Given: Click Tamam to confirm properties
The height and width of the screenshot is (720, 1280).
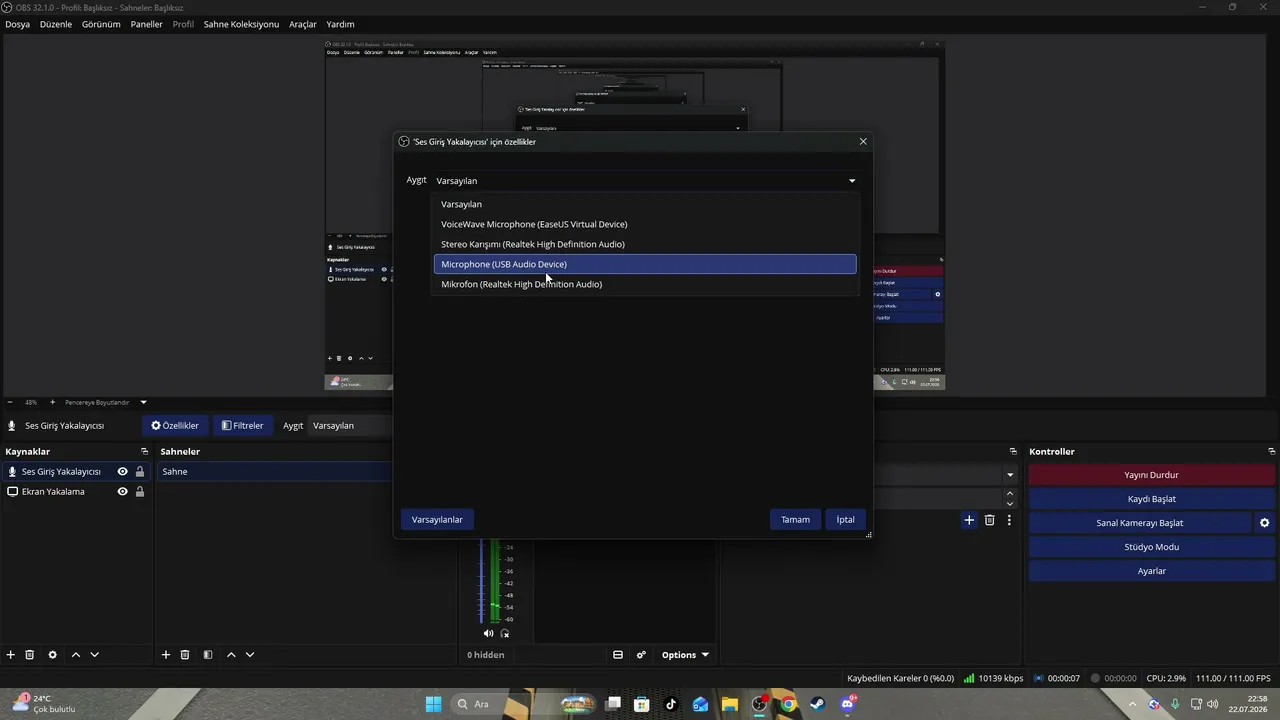Looking at the screenshot, I should [795, 520].
